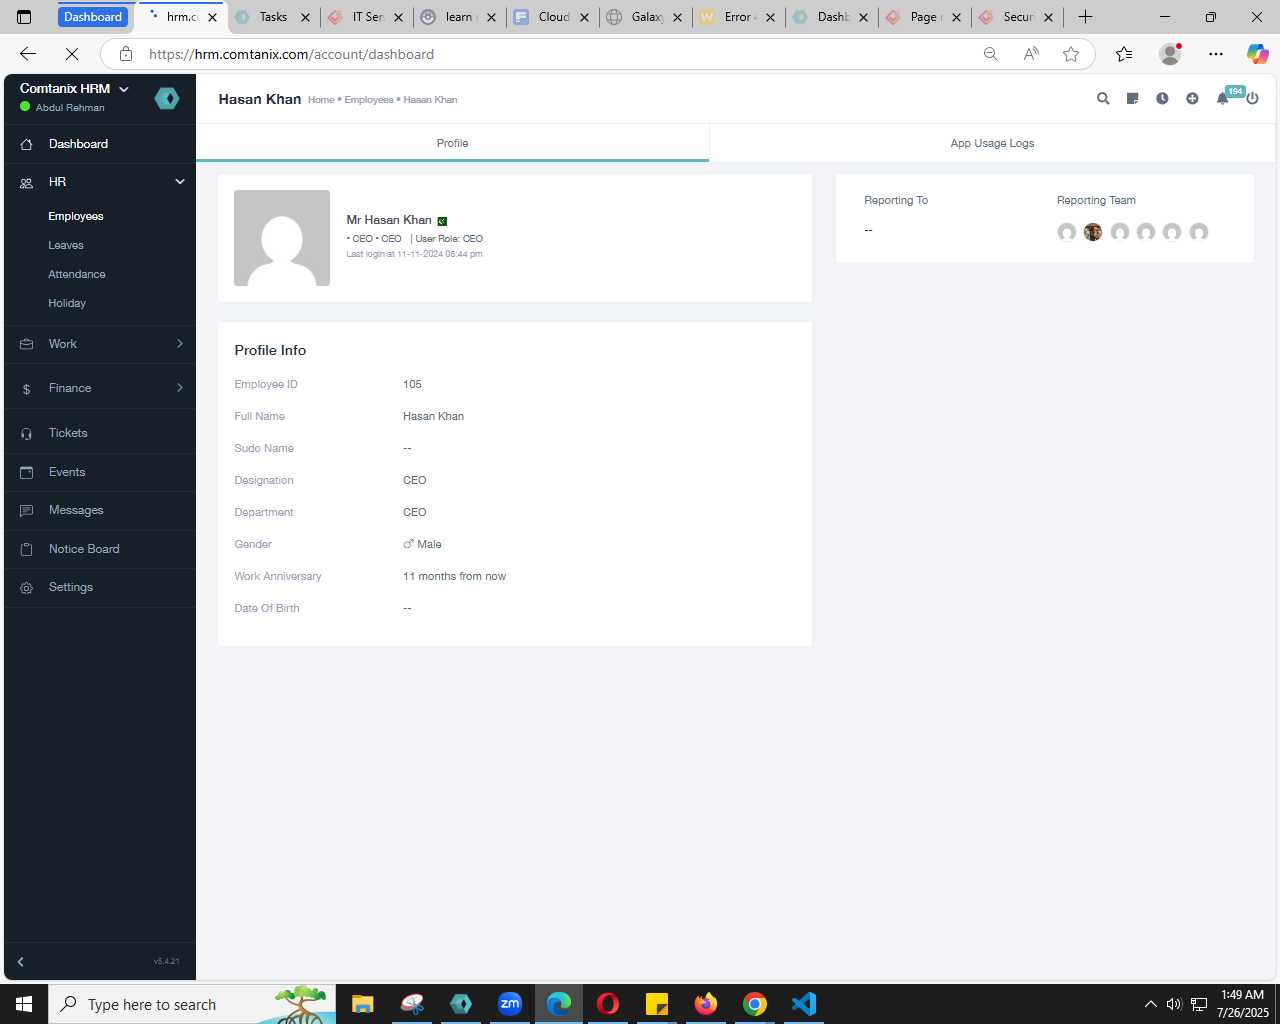Image resolution: width=1280 pixels, height=1024 pixels.
Task: Open Holiday under HR
Action: coord(67,303)
